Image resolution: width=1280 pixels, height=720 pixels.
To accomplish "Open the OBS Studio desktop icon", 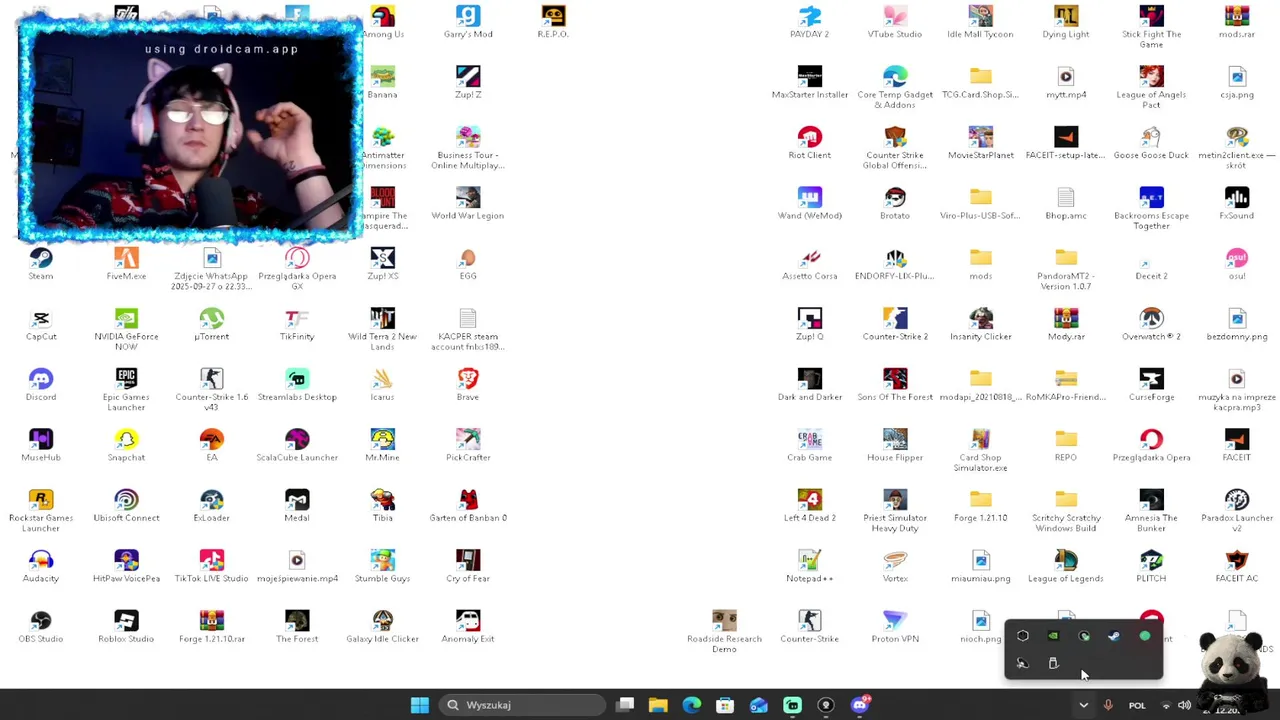I will 41,627.
